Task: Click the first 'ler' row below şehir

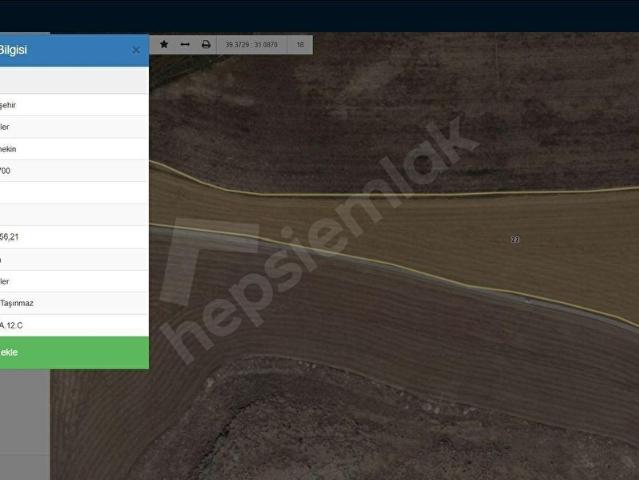Action: 74,127
